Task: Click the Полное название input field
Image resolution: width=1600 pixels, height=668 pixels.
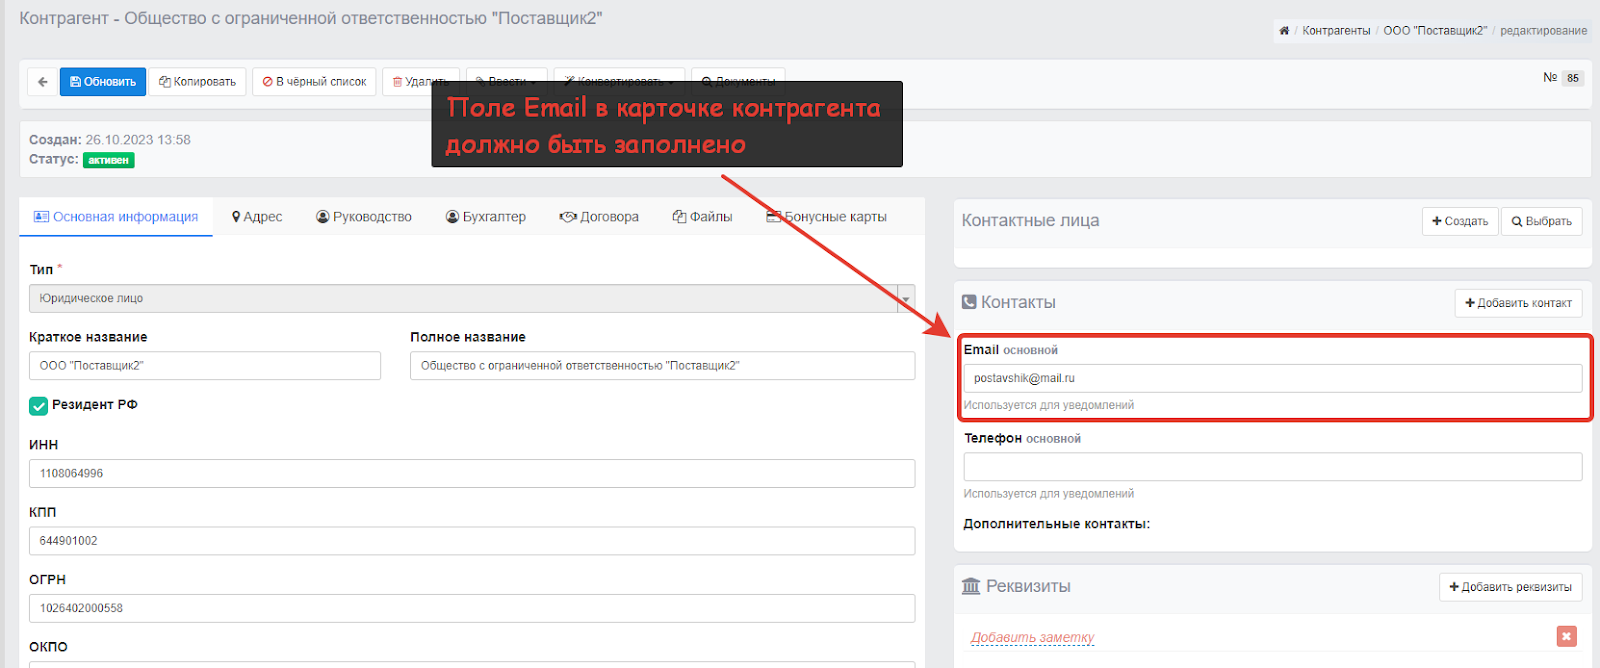Action: point(662,366)
